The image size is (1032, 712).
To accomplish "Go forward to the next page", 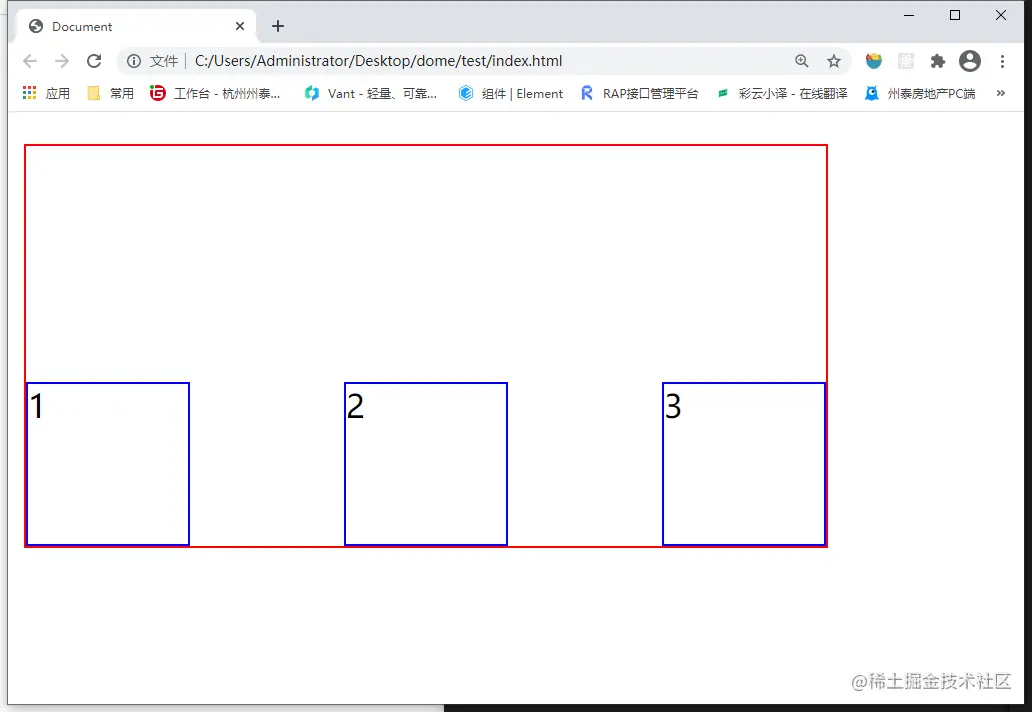I will [x=62, y=61].
